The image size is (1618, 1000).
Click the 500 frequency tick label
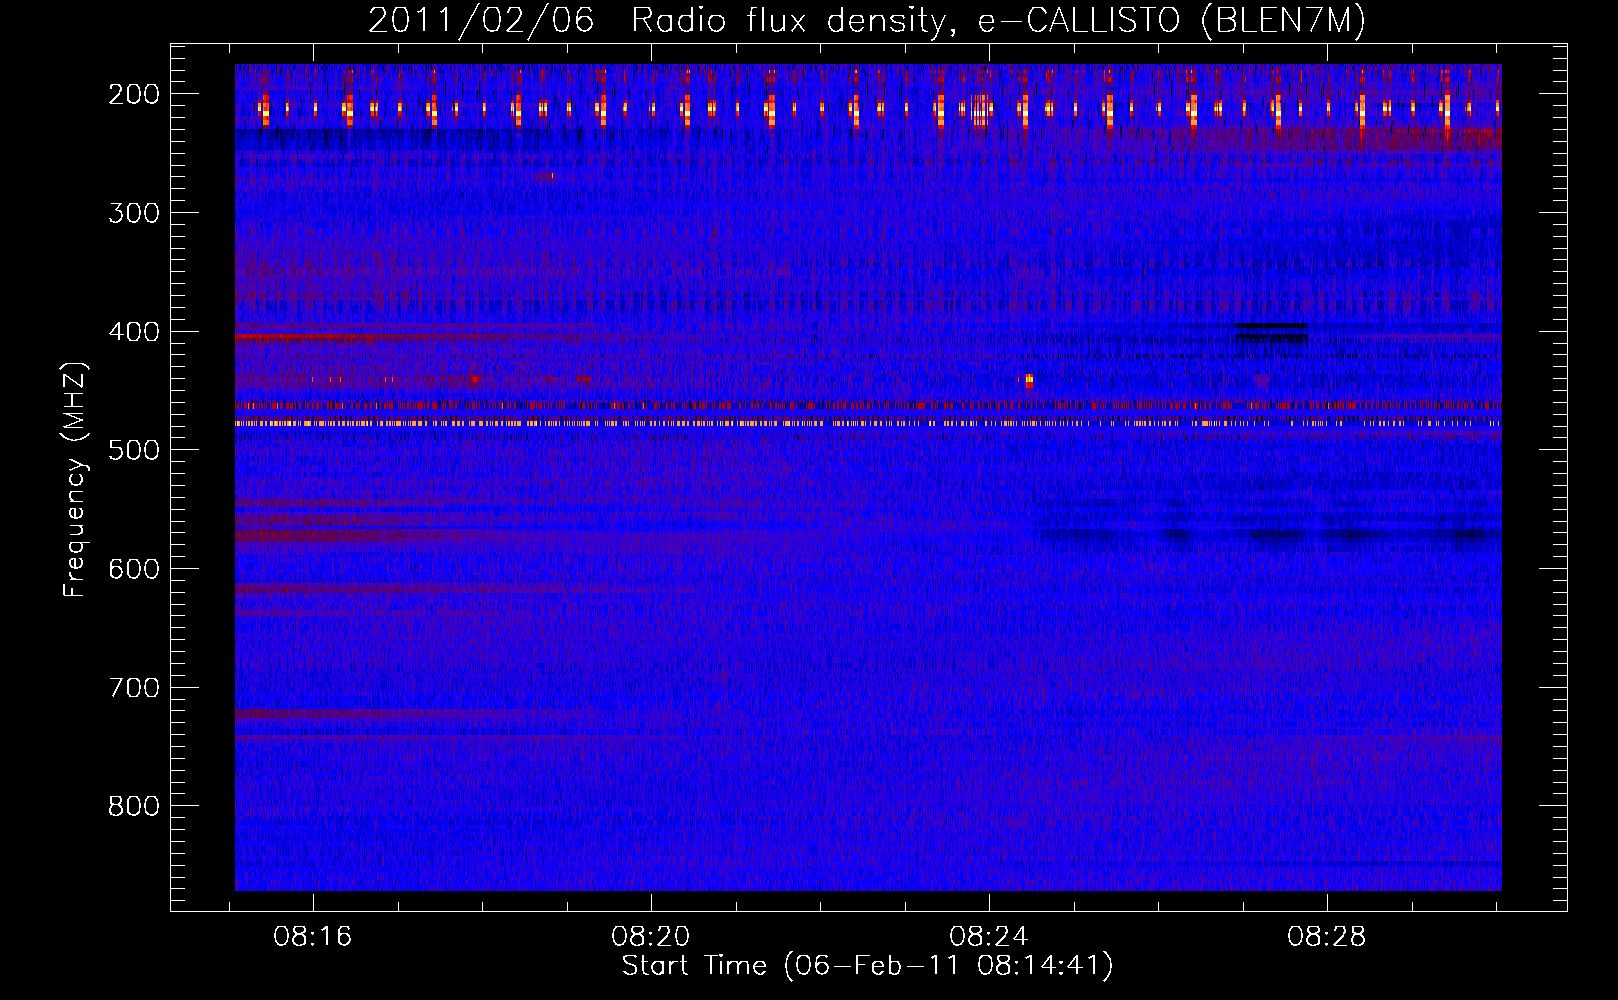tap(133, 450)
